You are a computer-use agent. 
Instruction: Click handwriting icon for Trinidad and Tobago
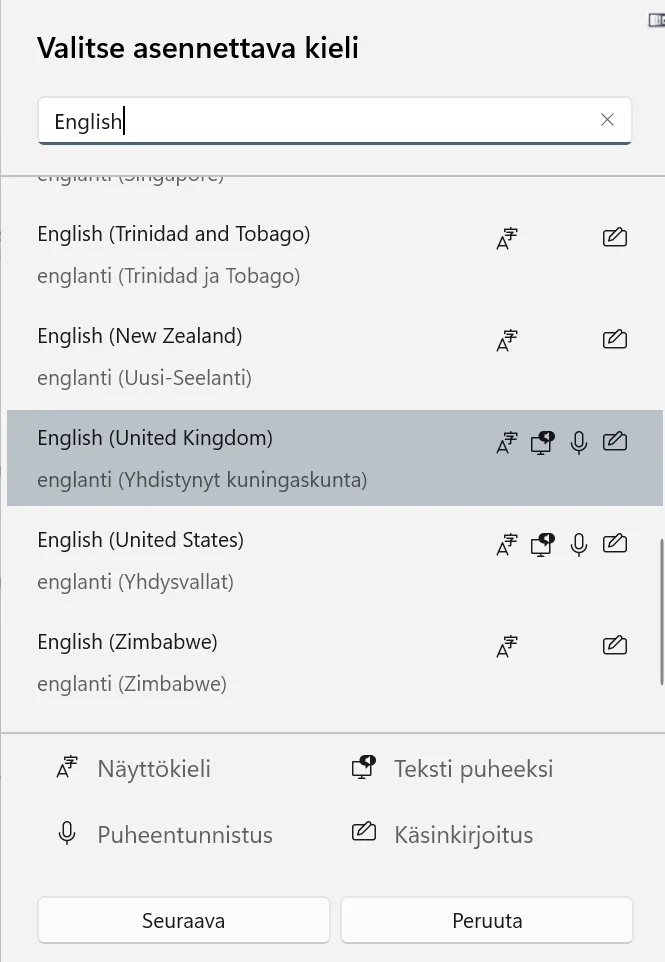(615, 237)
